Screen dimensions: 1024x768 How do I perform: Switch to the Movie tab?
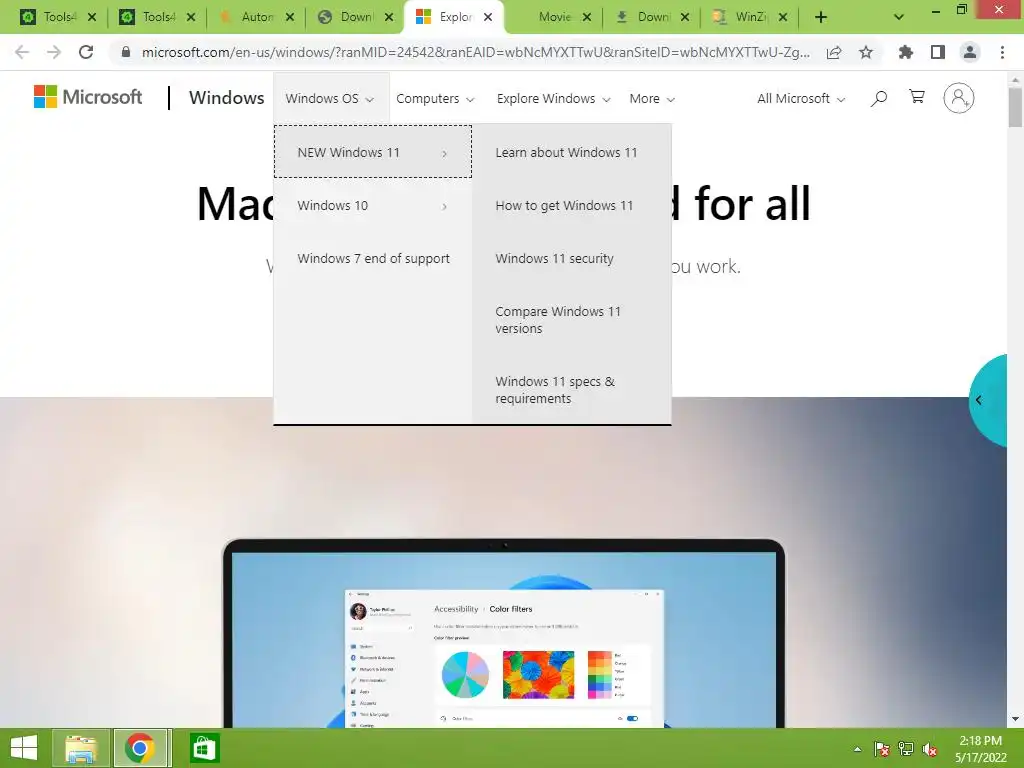pyautogui.click(x=554, y=17)
